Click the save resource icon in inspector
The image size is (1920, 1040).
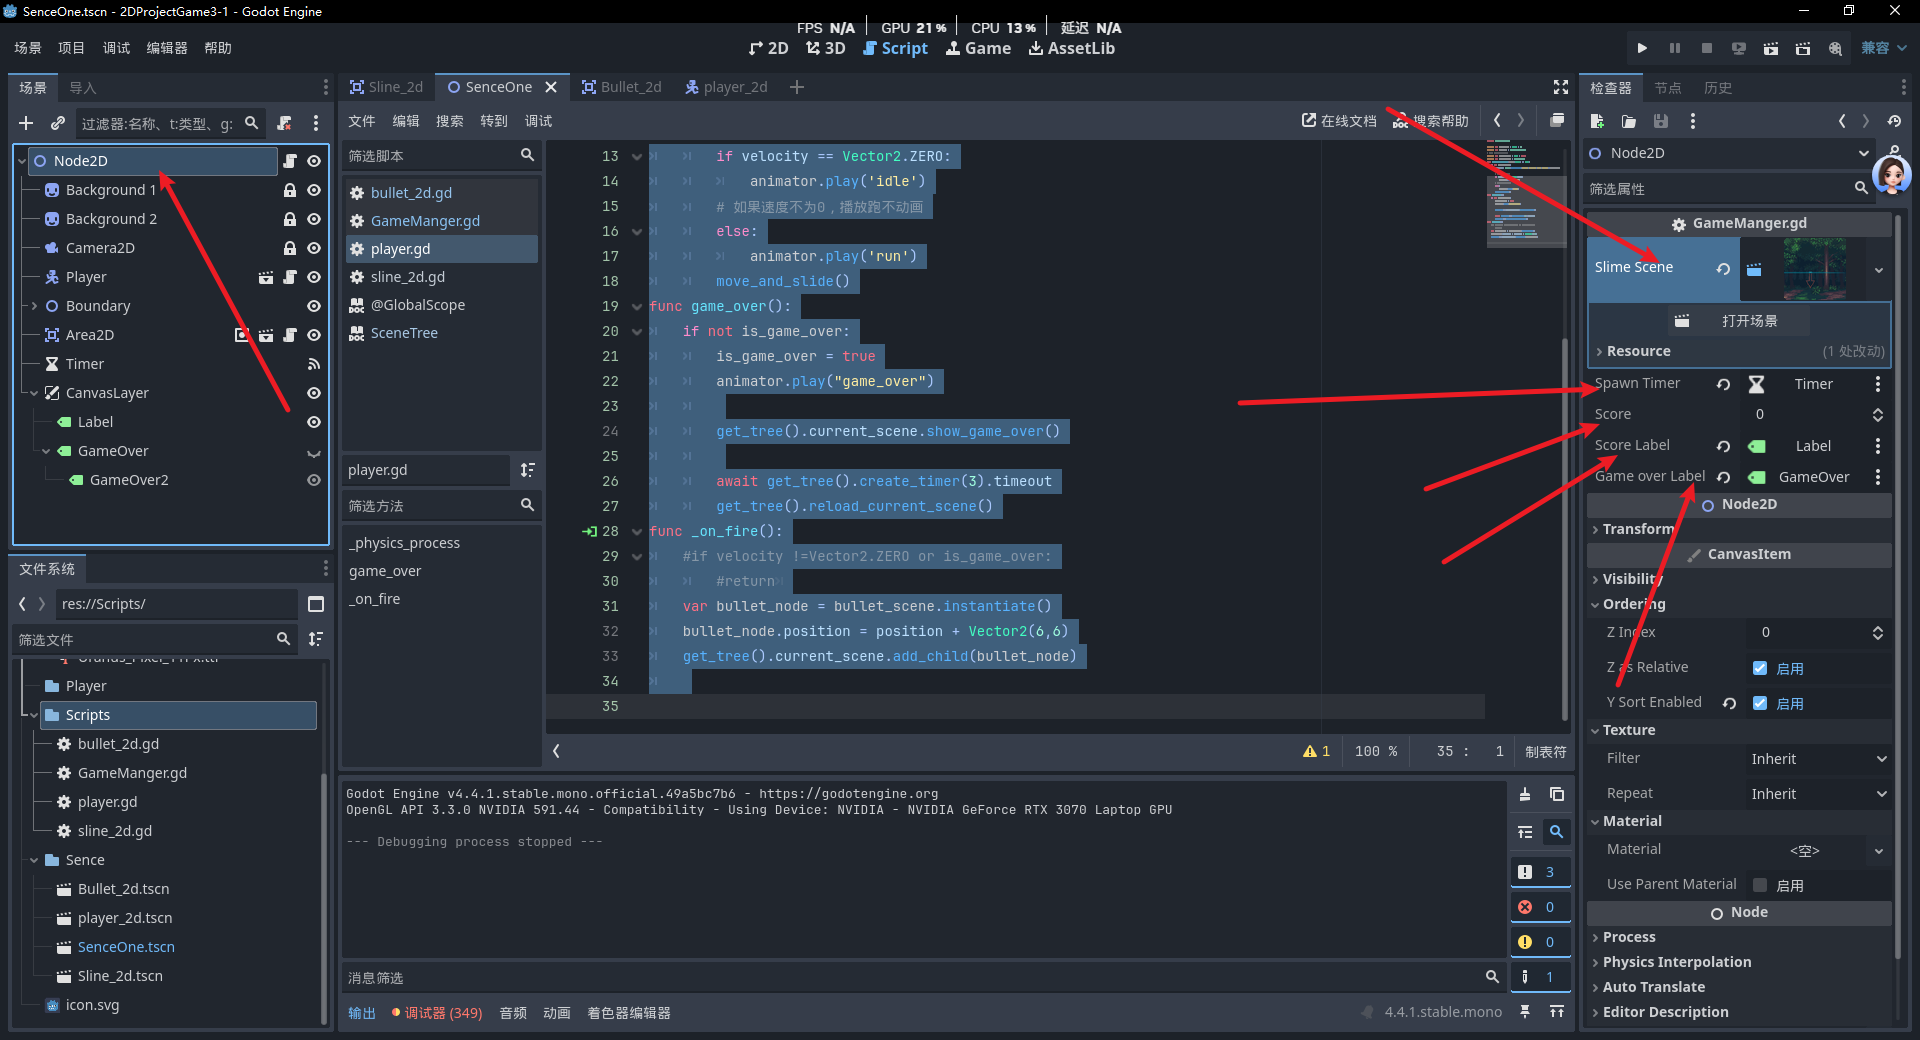1661,121
